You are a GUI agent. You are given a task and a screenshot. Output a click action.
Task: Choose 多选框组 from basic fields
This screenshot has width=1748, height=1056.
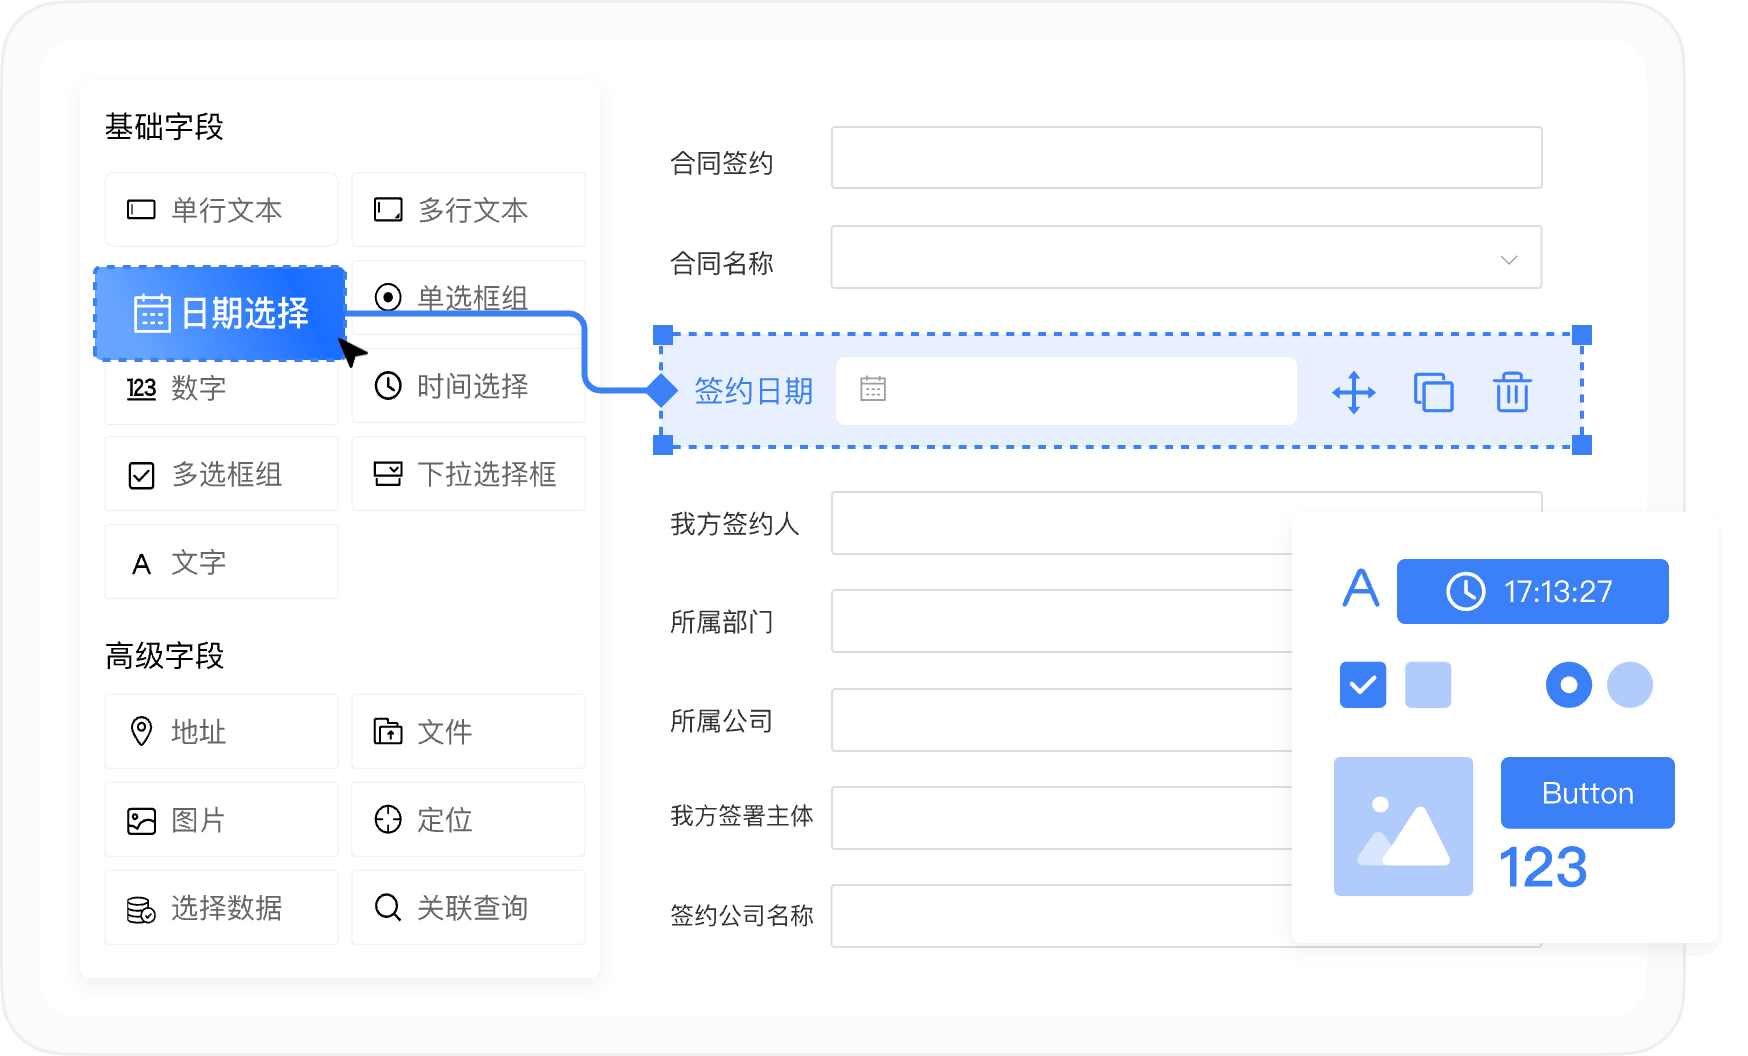tap(221, 474)
